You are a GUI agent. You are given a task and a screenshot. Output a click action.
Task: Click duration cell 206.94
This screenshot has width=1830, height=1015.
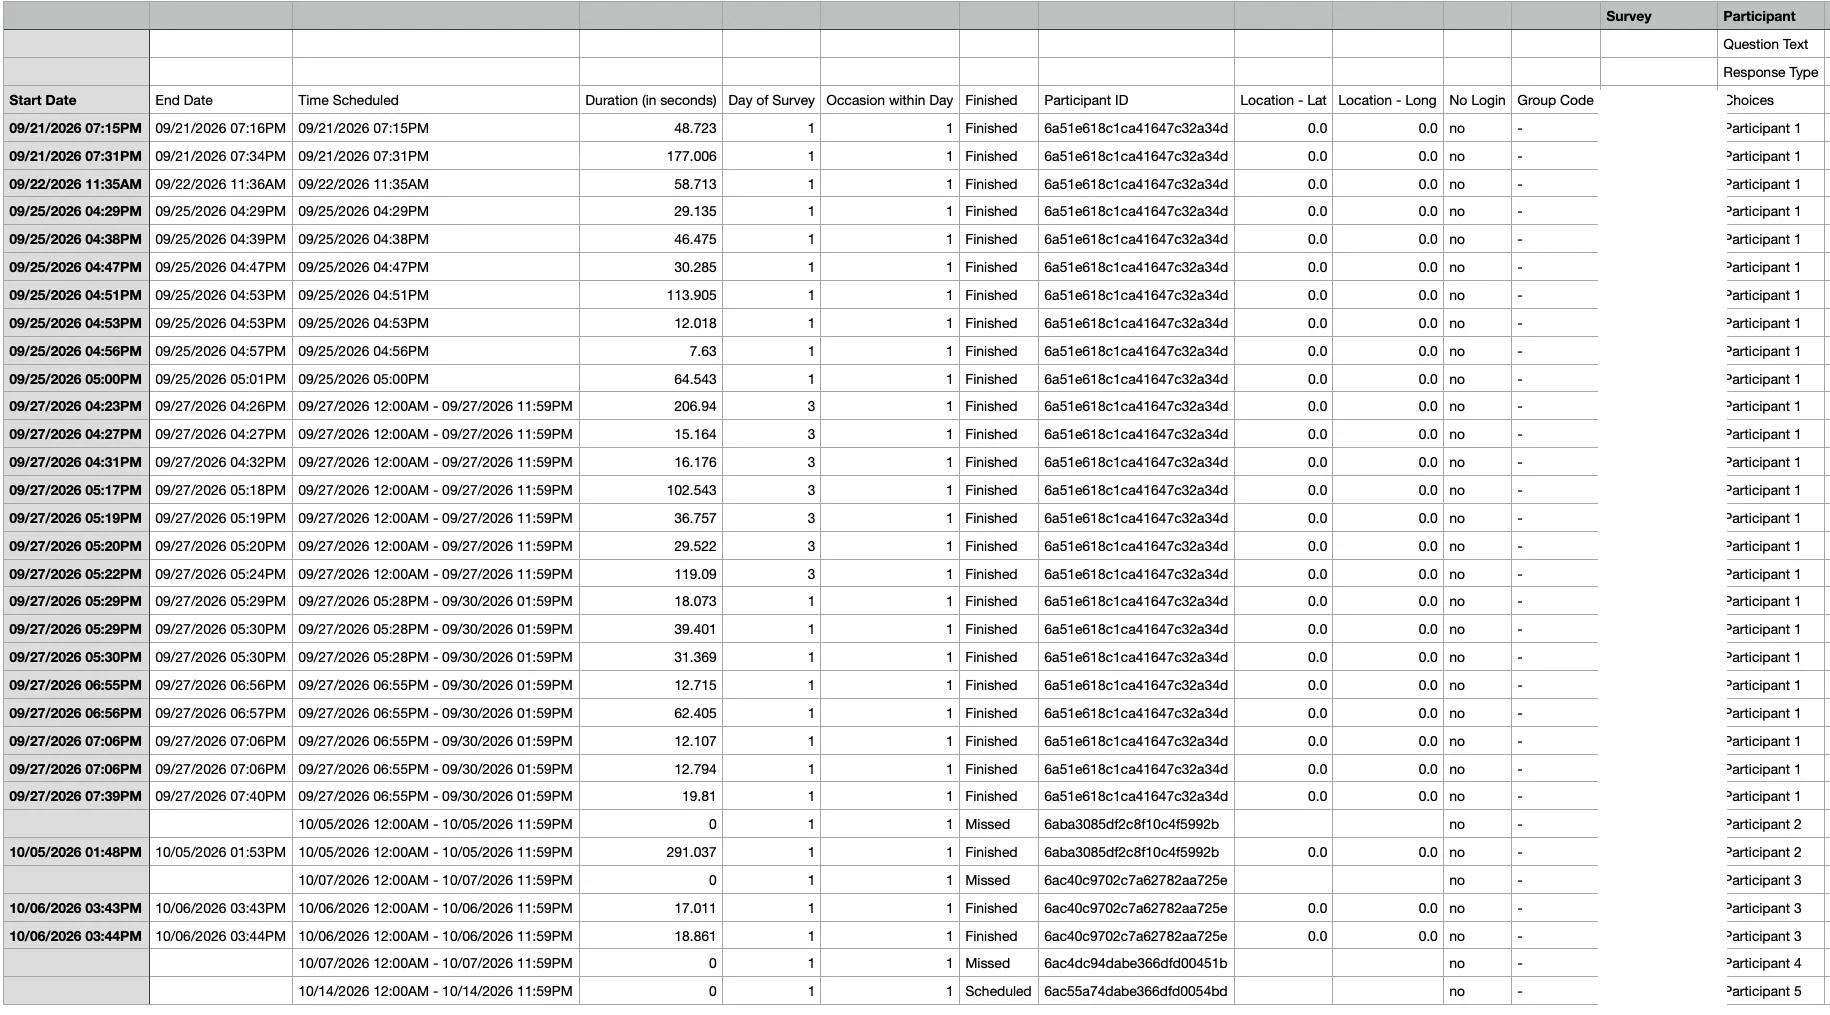coord(651,406)
